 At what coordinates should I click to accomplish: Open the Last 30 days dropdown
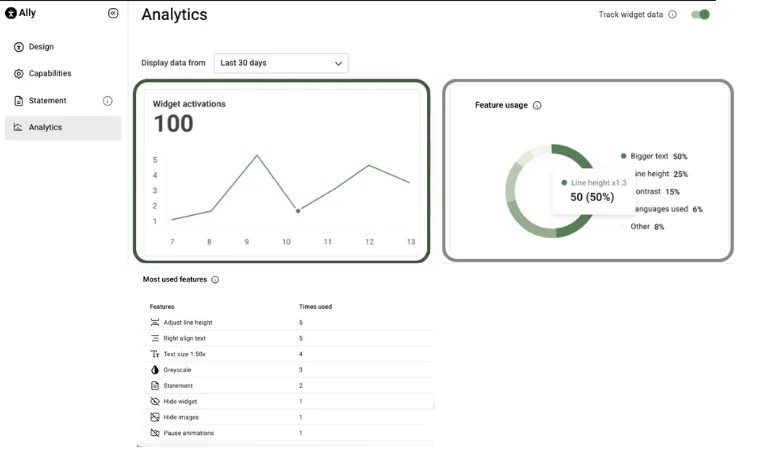[x=281, y=63]
